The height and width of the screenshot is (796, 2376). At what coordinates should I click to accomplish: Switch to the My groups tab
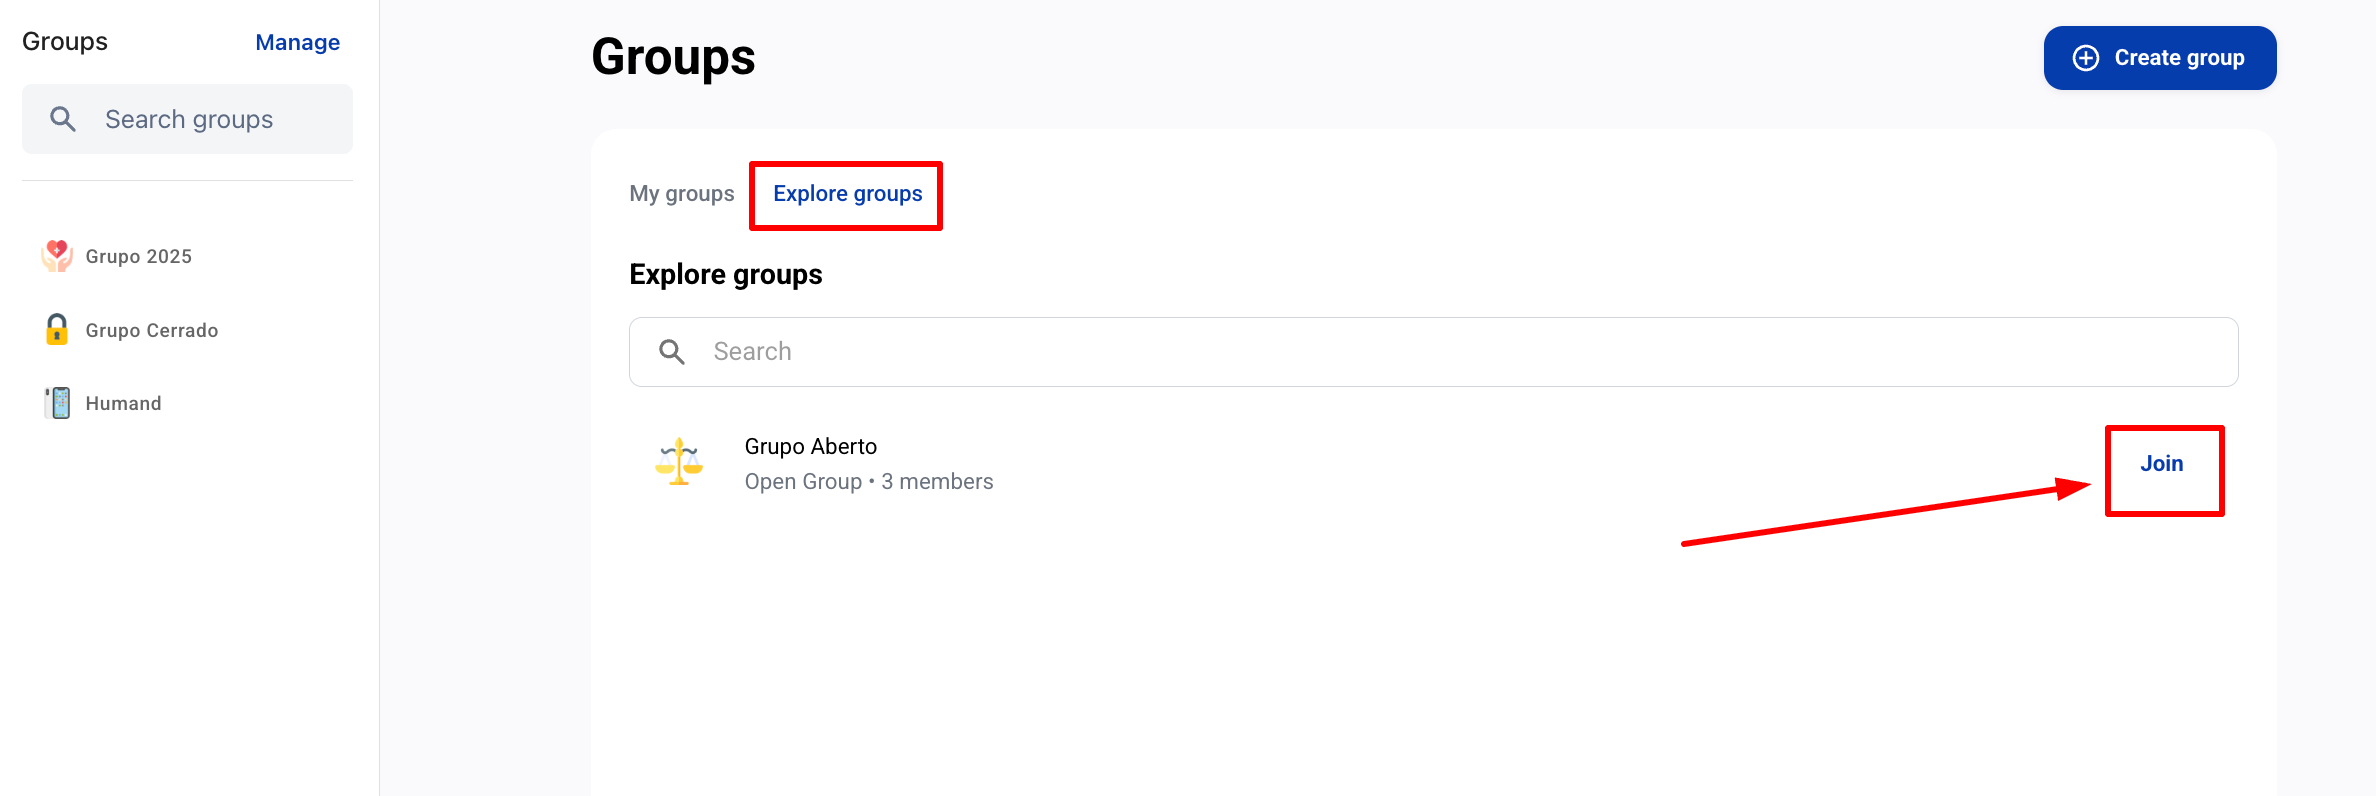tap(681, 194)
